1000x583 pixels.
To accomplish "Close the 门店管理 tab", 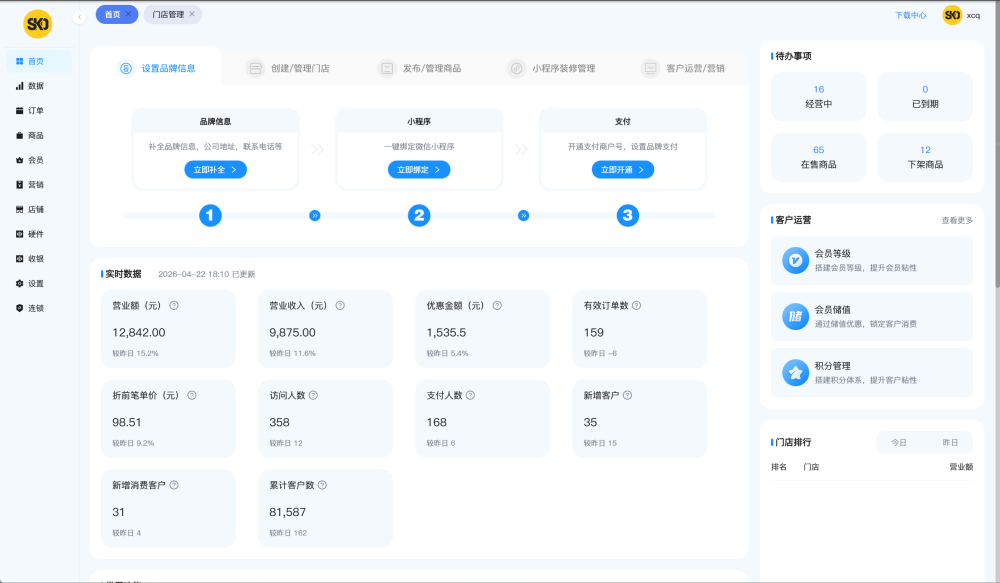I will [x=192, y=14].
